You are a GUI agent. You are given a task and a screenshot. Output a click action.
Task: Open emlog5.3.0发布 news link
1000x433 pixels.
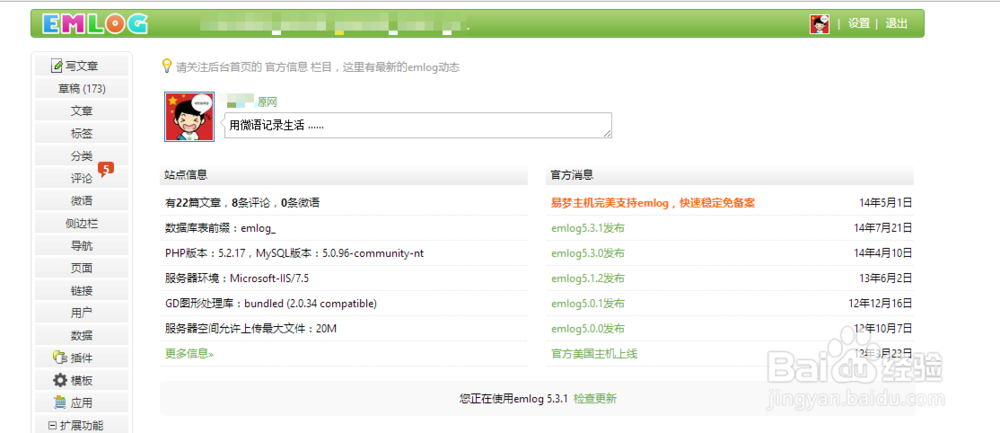[588, 253]
